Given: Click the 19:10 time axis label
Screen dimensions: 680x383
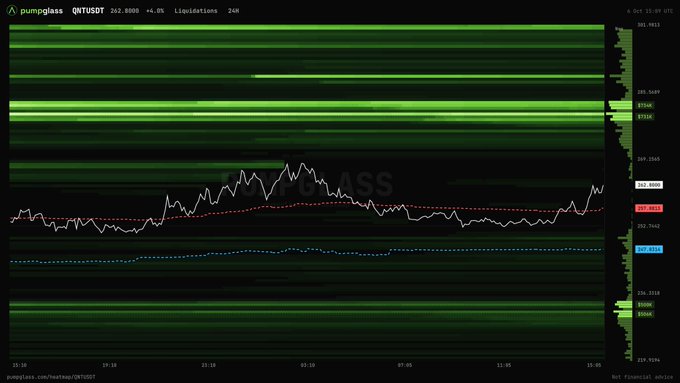Looking at the screenshot, I should click(x=109, y=365).
